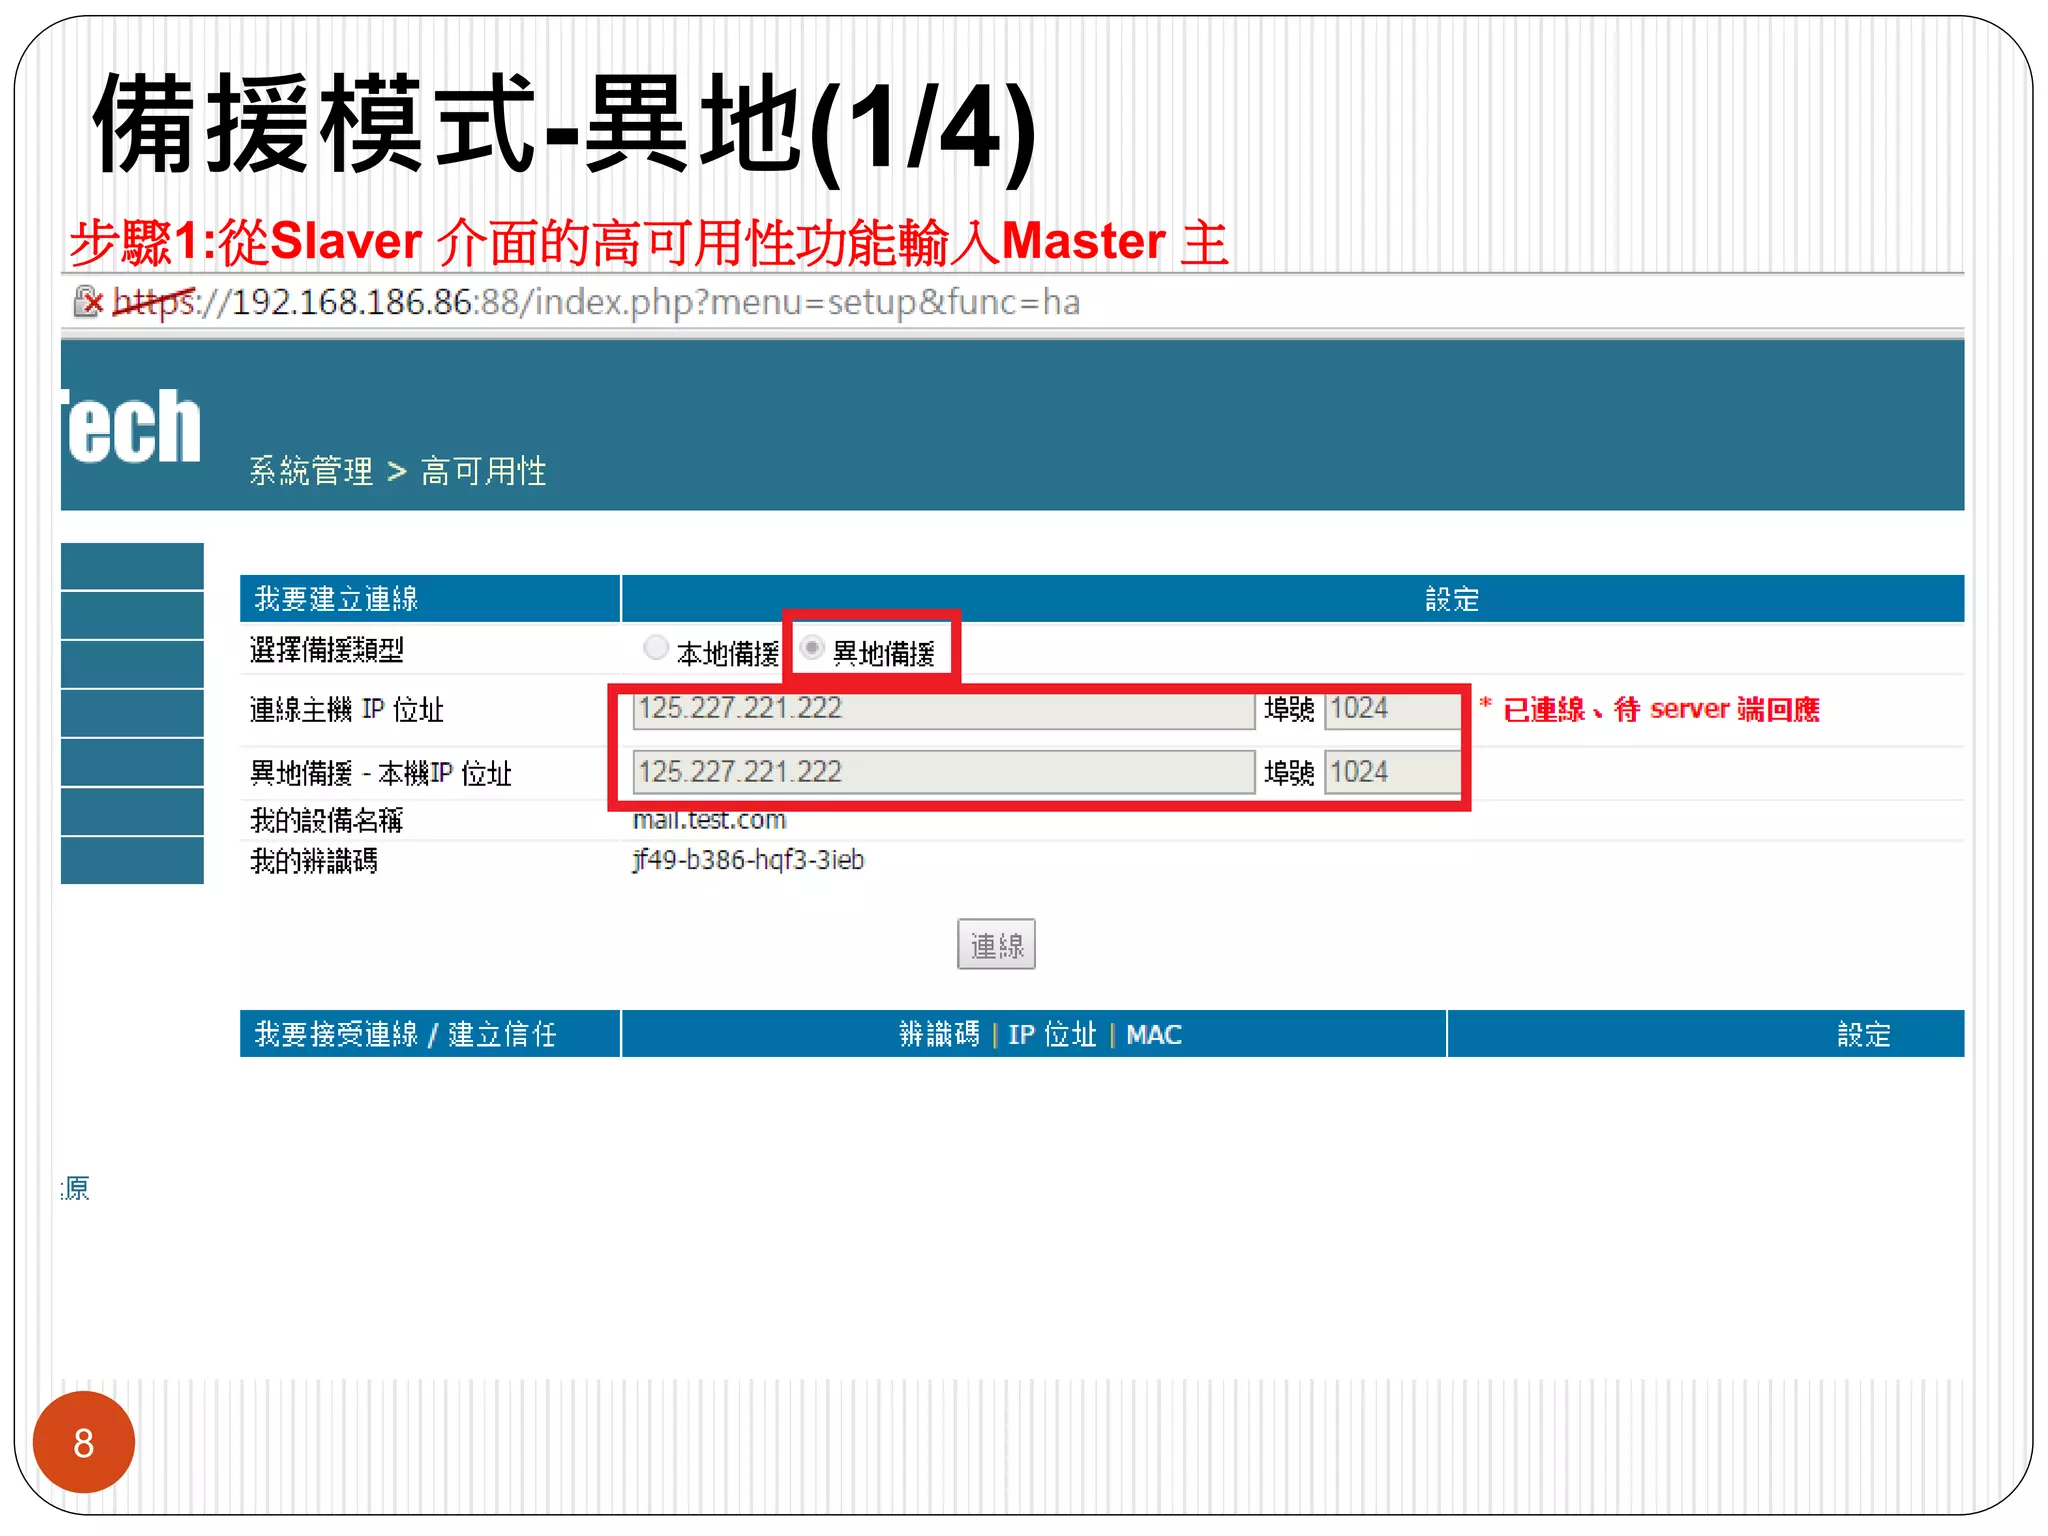Open the 高可用性 breadcrumb link
The height and width of the screenshot is (1536, 2048).
point(483,471)
